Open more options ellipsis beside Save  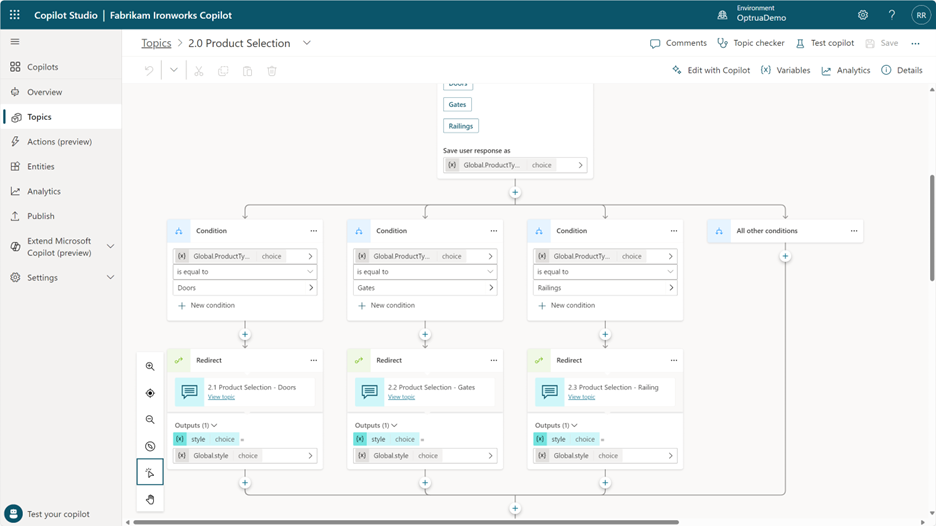pos(915,43)
